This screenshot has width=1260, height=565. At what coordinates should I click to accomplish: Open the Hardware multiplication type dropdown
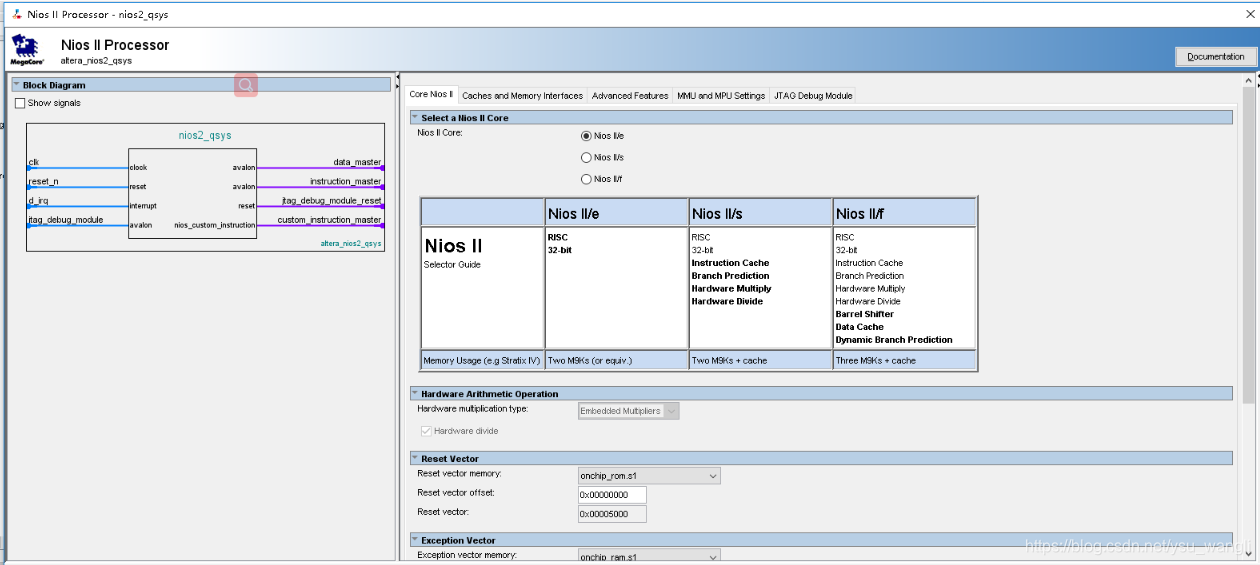pyautogui.click(x=629, y=411)
